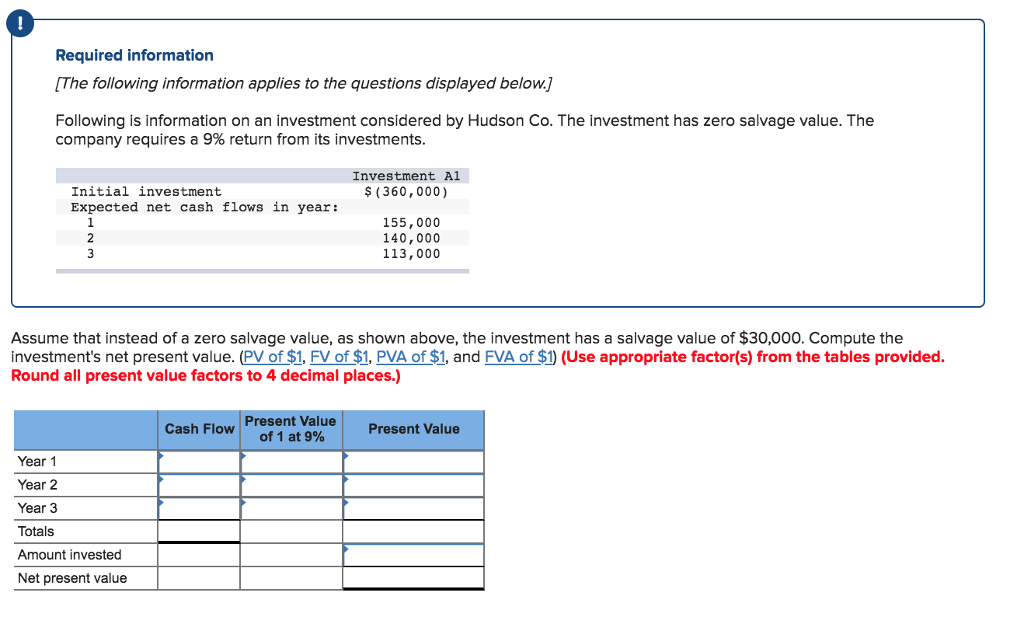Click the Net present value answer cell
The width and height of the screenshot is (1024, 617).
[413, 577]
